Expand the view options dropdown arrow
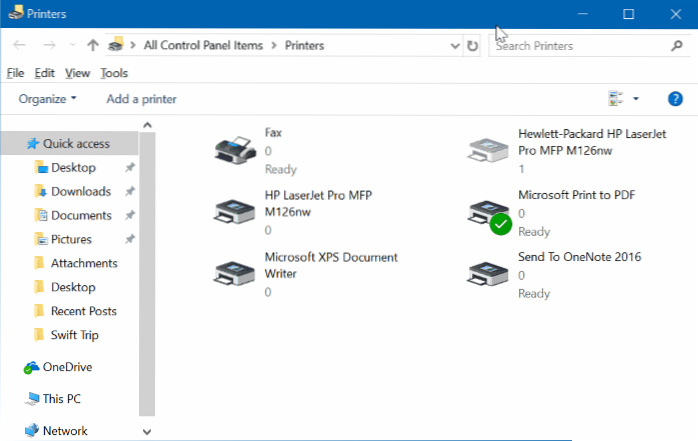 coord(636,99)
